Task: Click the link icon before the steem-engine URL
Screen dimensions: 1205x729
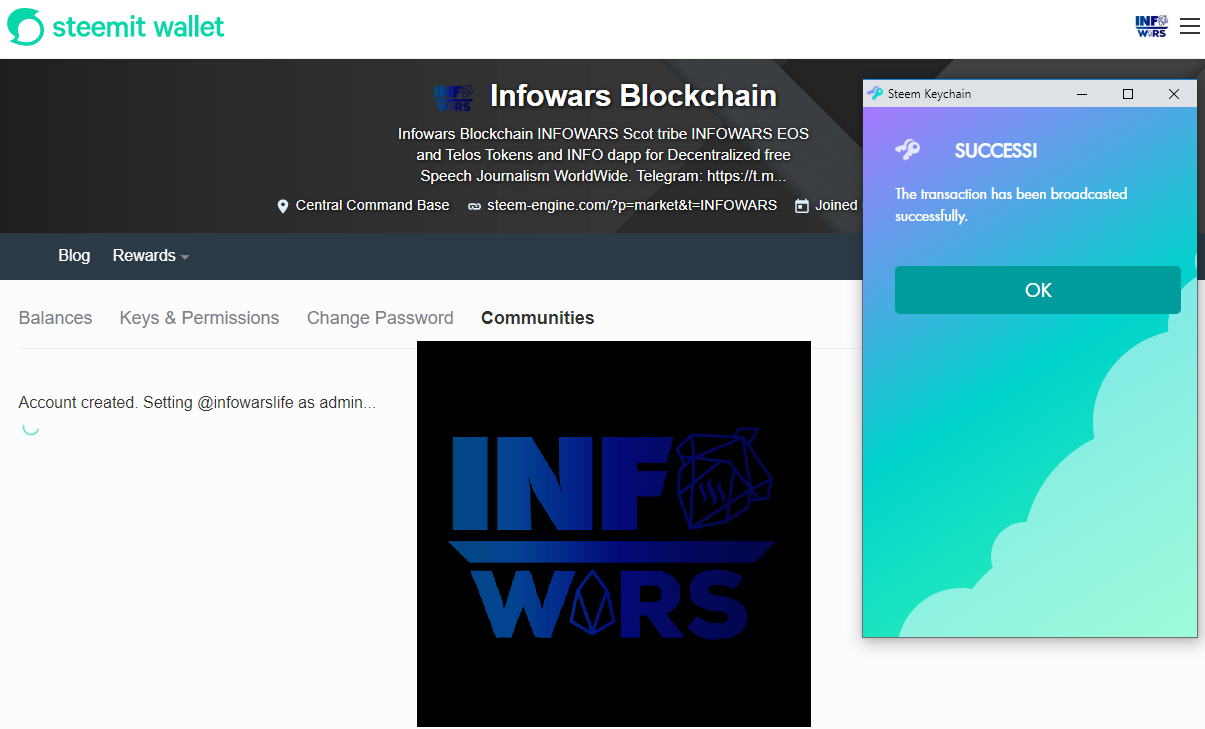Action: click(473, 205)
